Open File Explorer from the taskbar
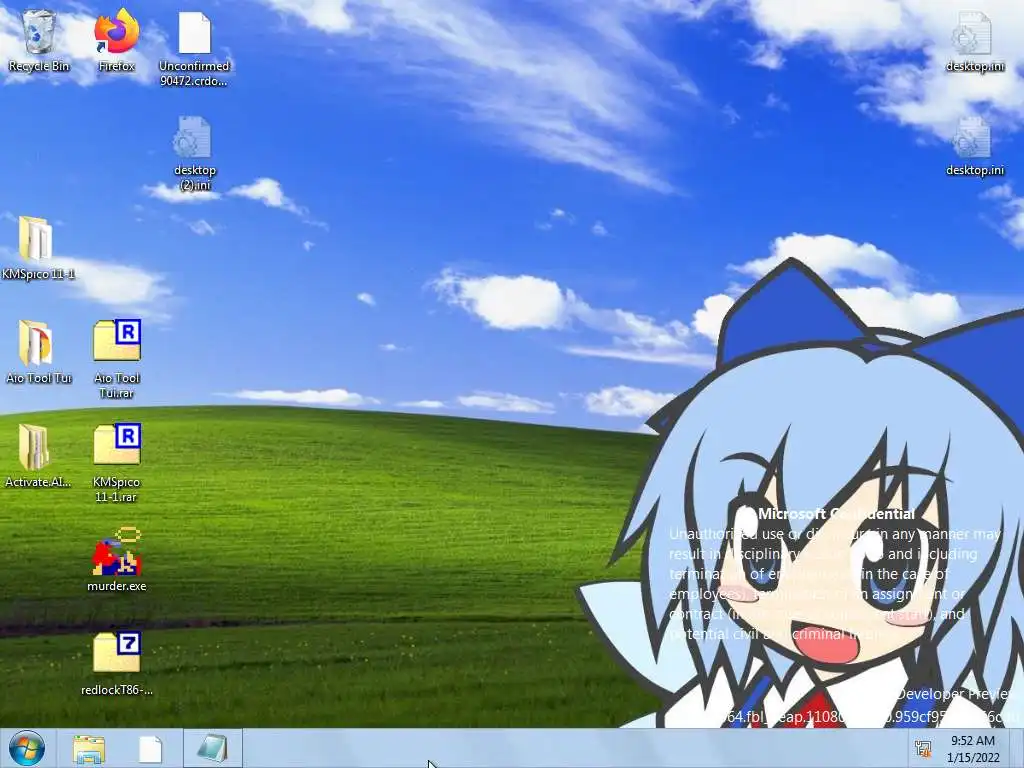The width and height of the screenshot is (1024, 768). pos(89,750)
